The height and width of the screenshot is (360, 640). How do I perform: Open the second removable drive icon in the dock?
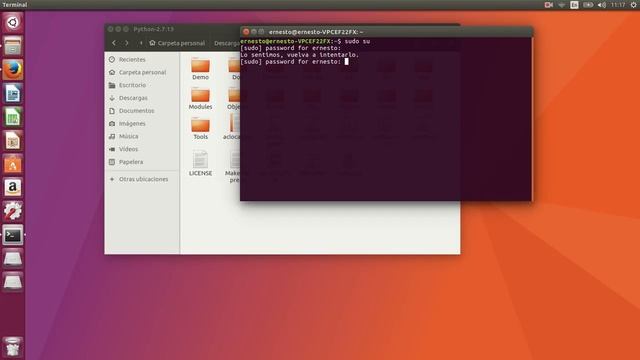pos(13,282)
